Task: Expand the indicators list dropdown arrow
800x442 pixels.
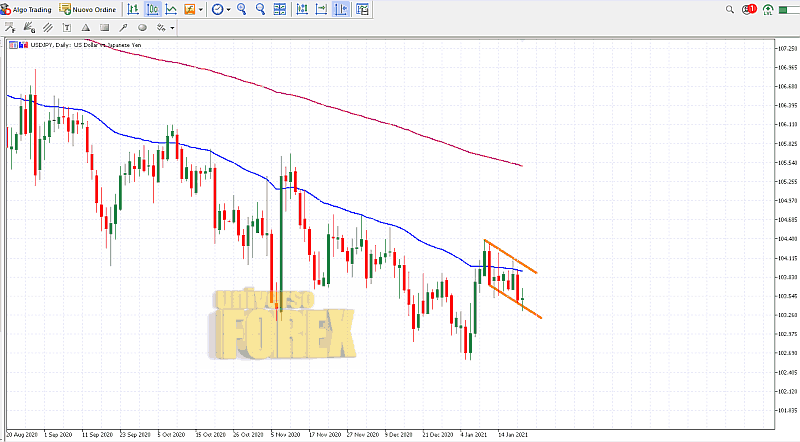Action: pyautogui.click(x=202, y=9)
